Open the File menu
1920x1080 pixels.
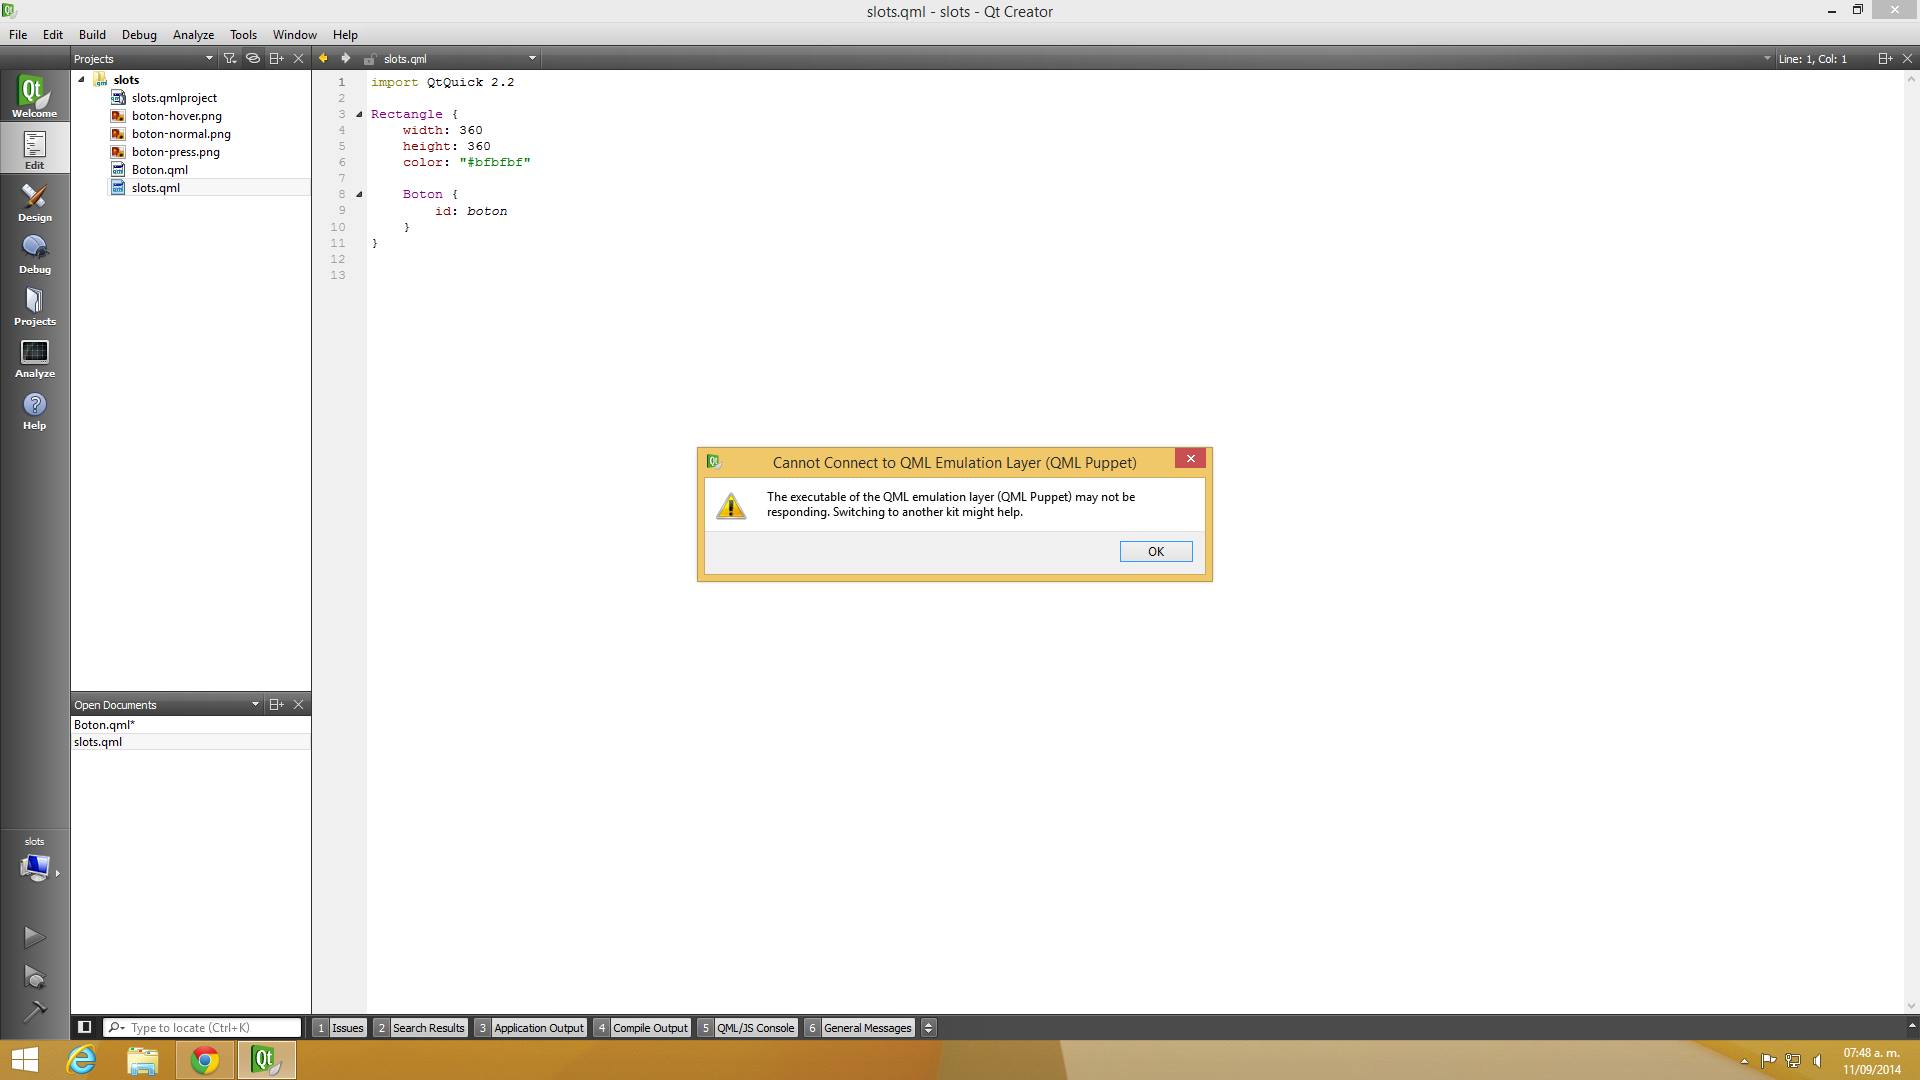point(18,34)
